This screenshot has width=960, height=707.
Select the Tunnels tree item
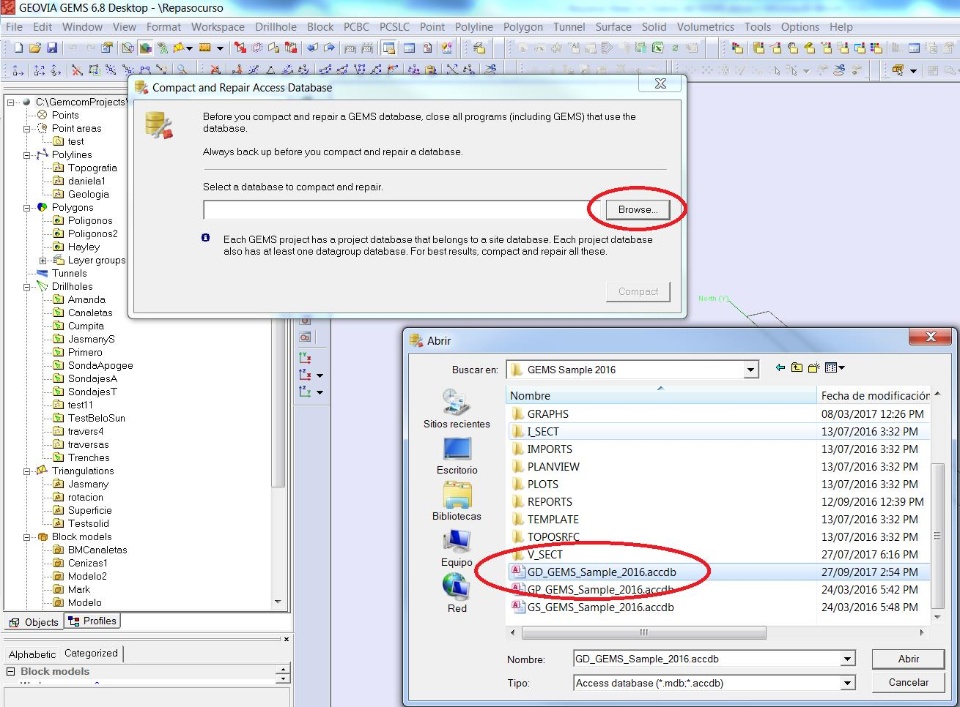tap(69, 273)
